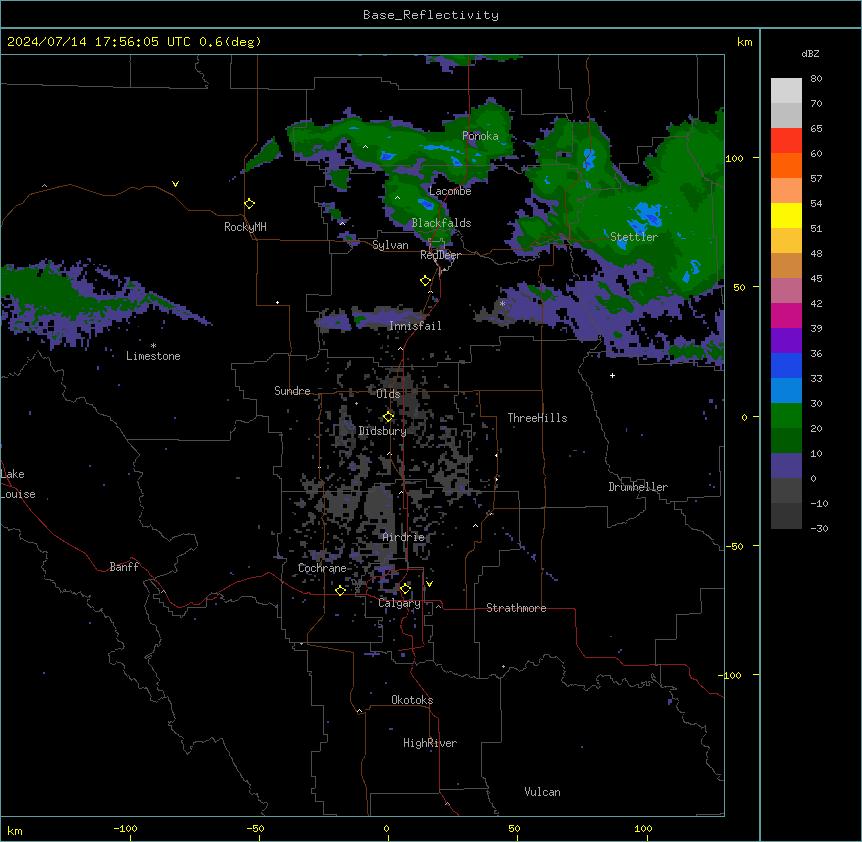Select the Cochrane label
The width and height of the screenshot is (862, 842).
[x=322, y=568]
